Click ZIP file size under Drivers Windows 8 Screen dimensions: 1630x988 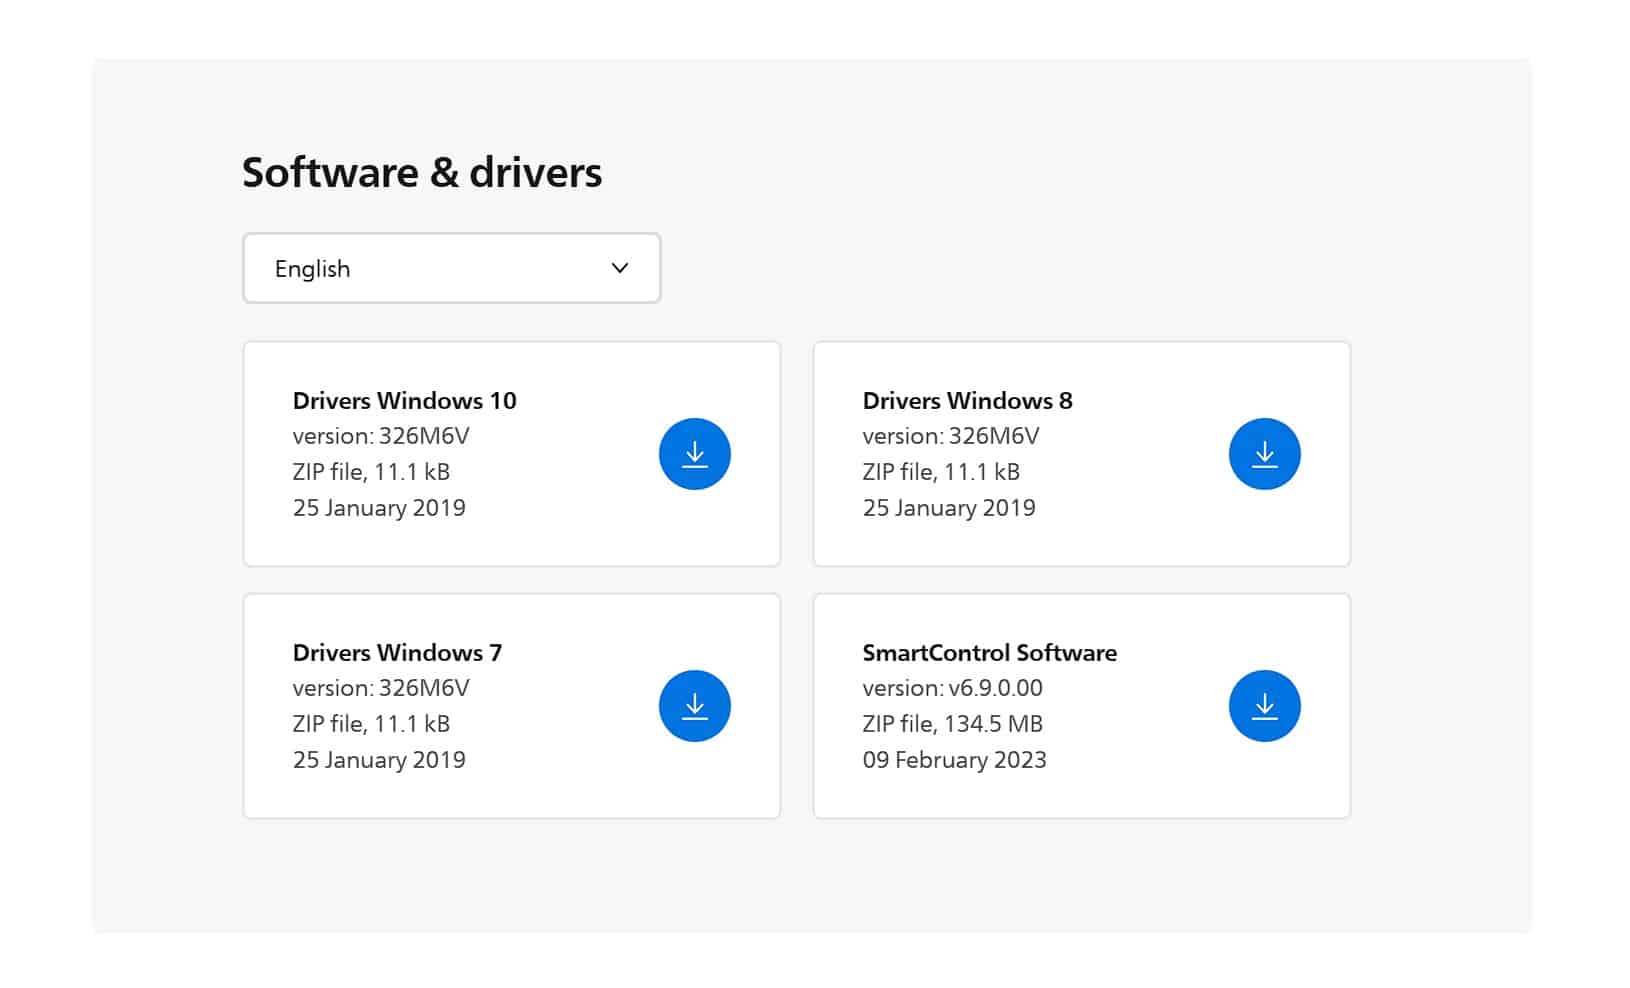[x=940, y=472]
